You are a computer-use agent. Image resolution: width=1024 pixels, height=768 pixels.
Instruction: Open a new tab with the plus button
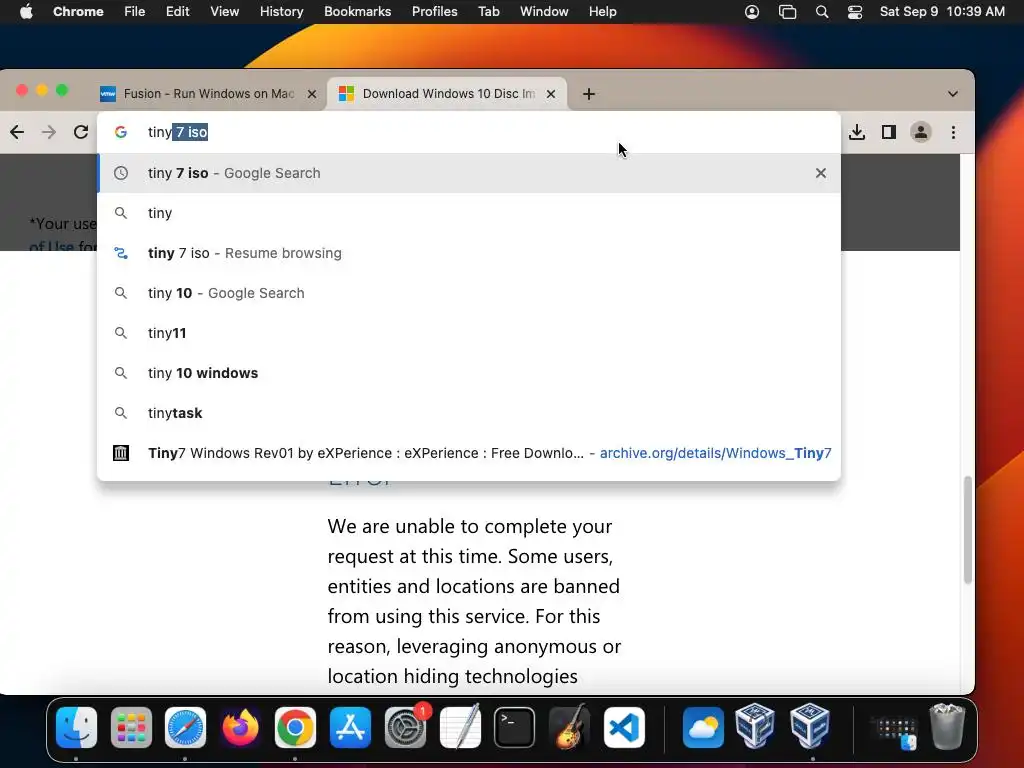tap(588, 94)
